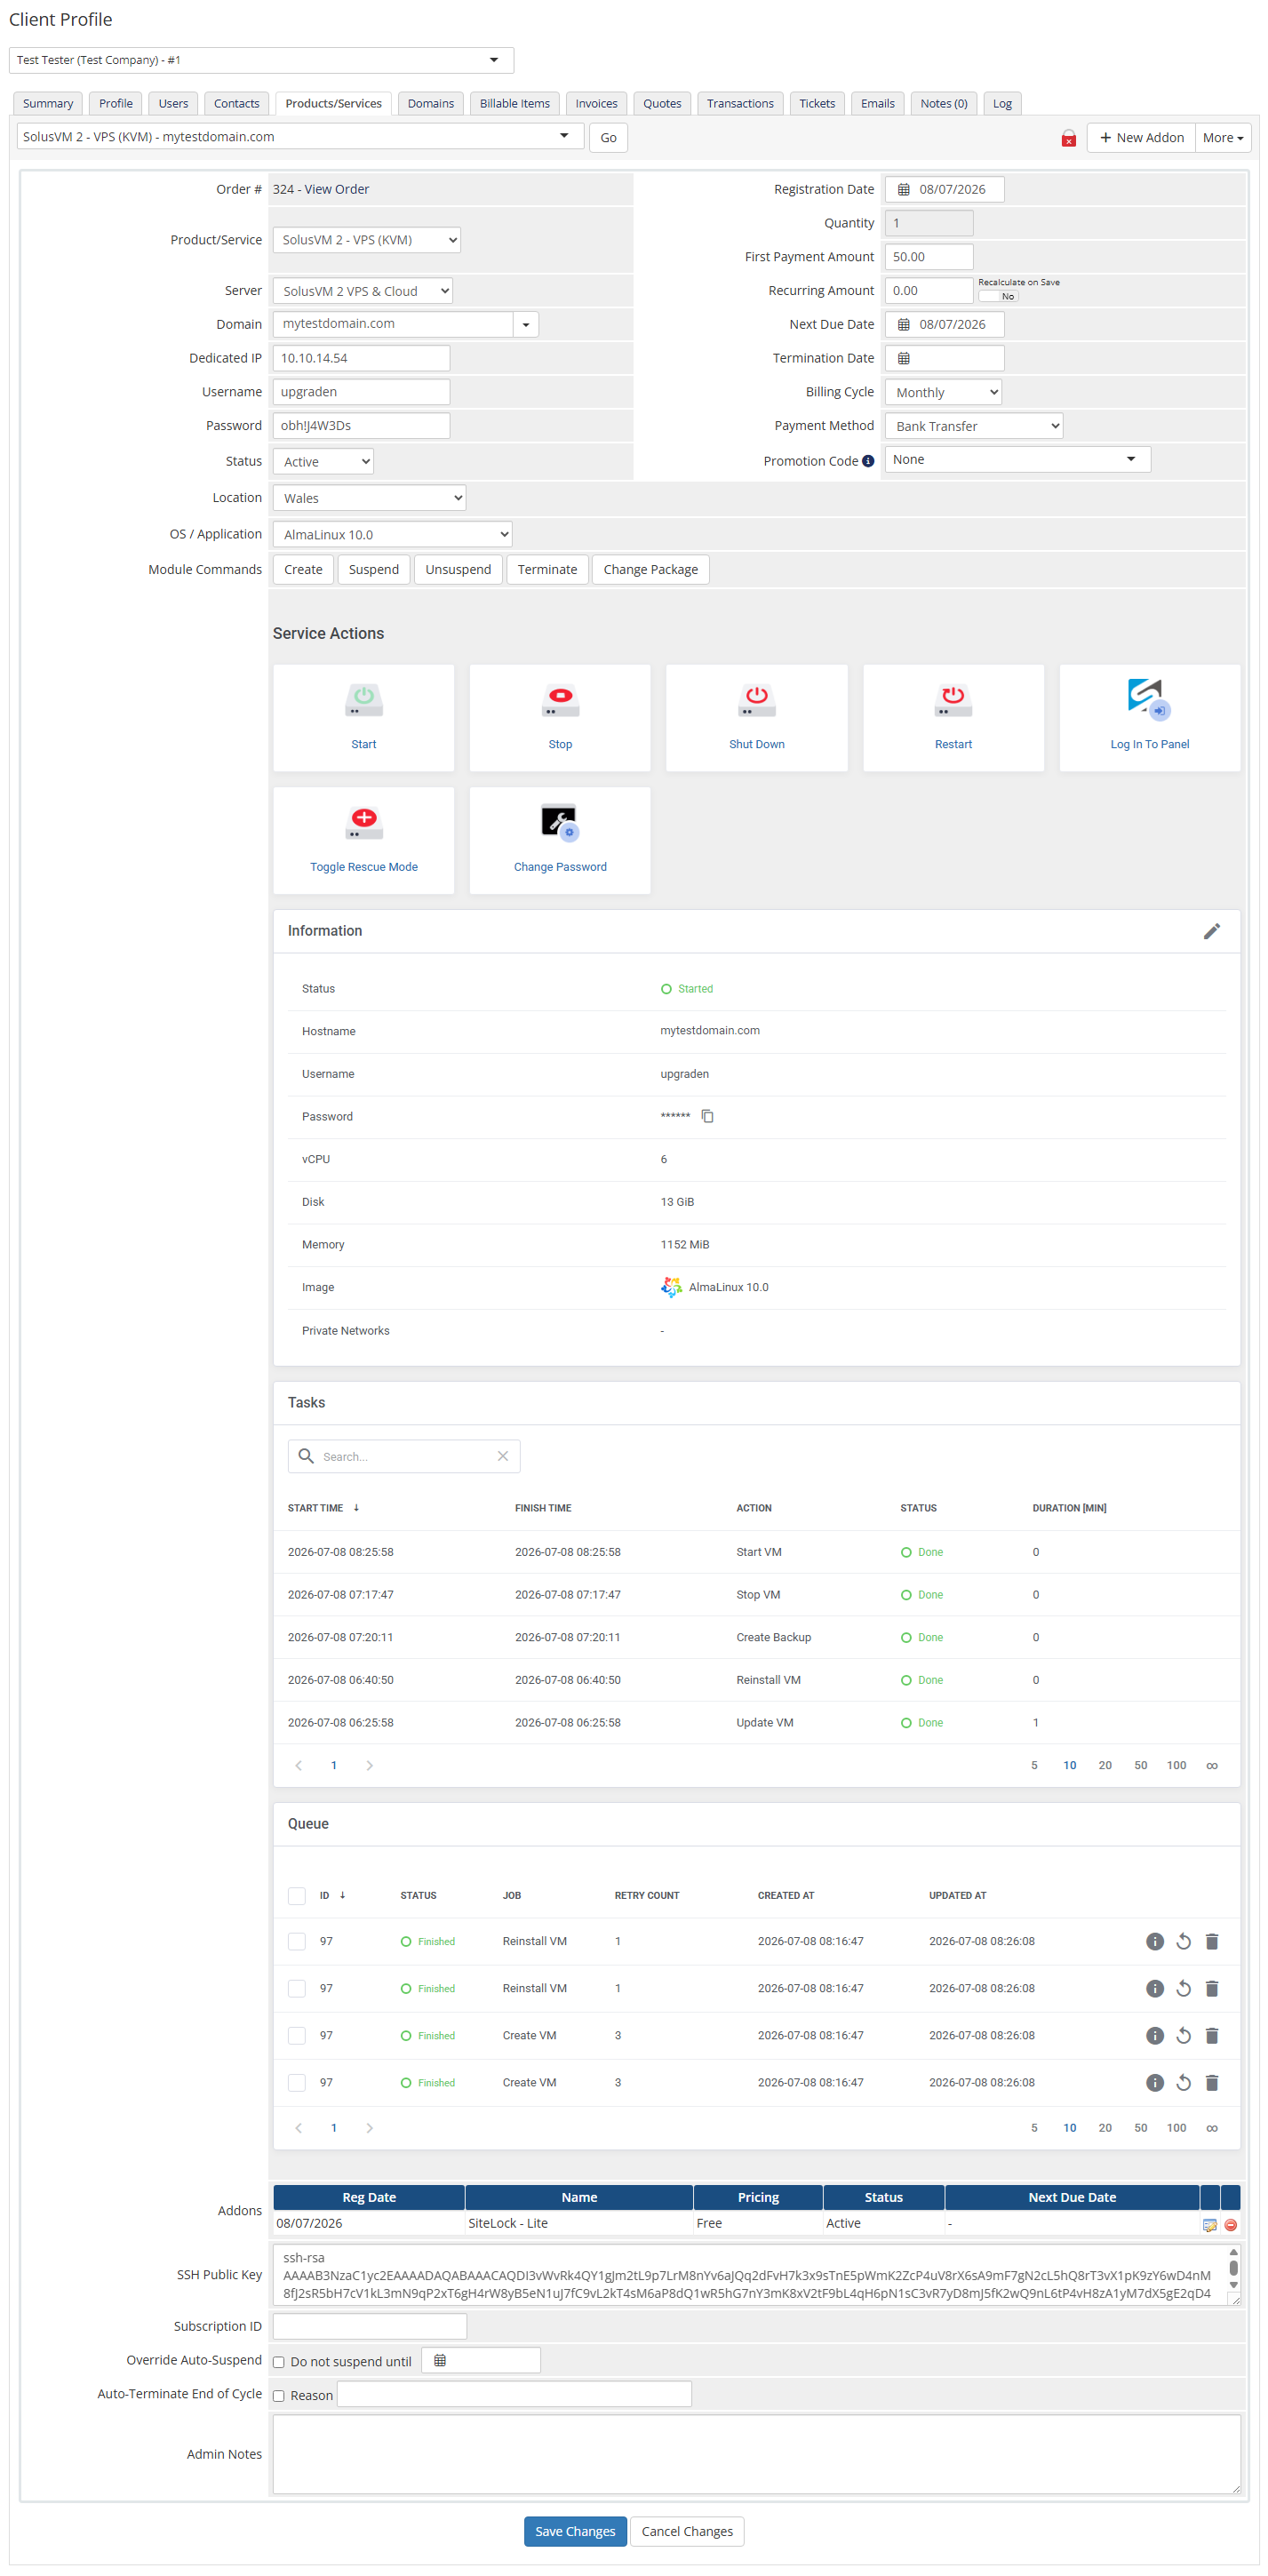Viewport: 1268px width, 2576px height.
Task: Open the Do not suspend until calendar
Action: (439, 2360)
